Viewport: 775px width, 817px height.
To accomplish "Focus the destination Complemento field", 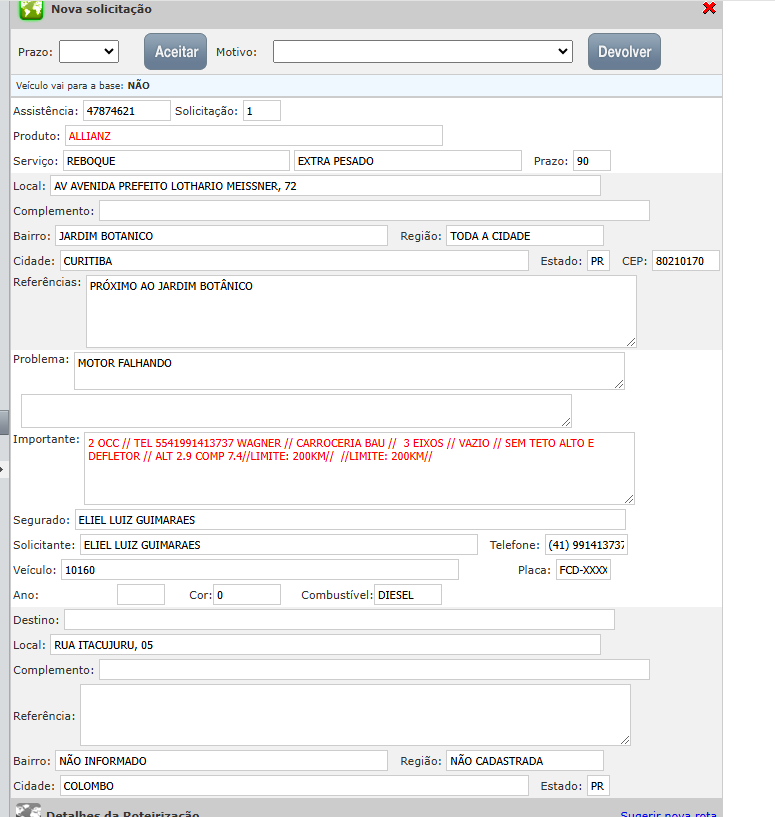I will pos(374,670).
